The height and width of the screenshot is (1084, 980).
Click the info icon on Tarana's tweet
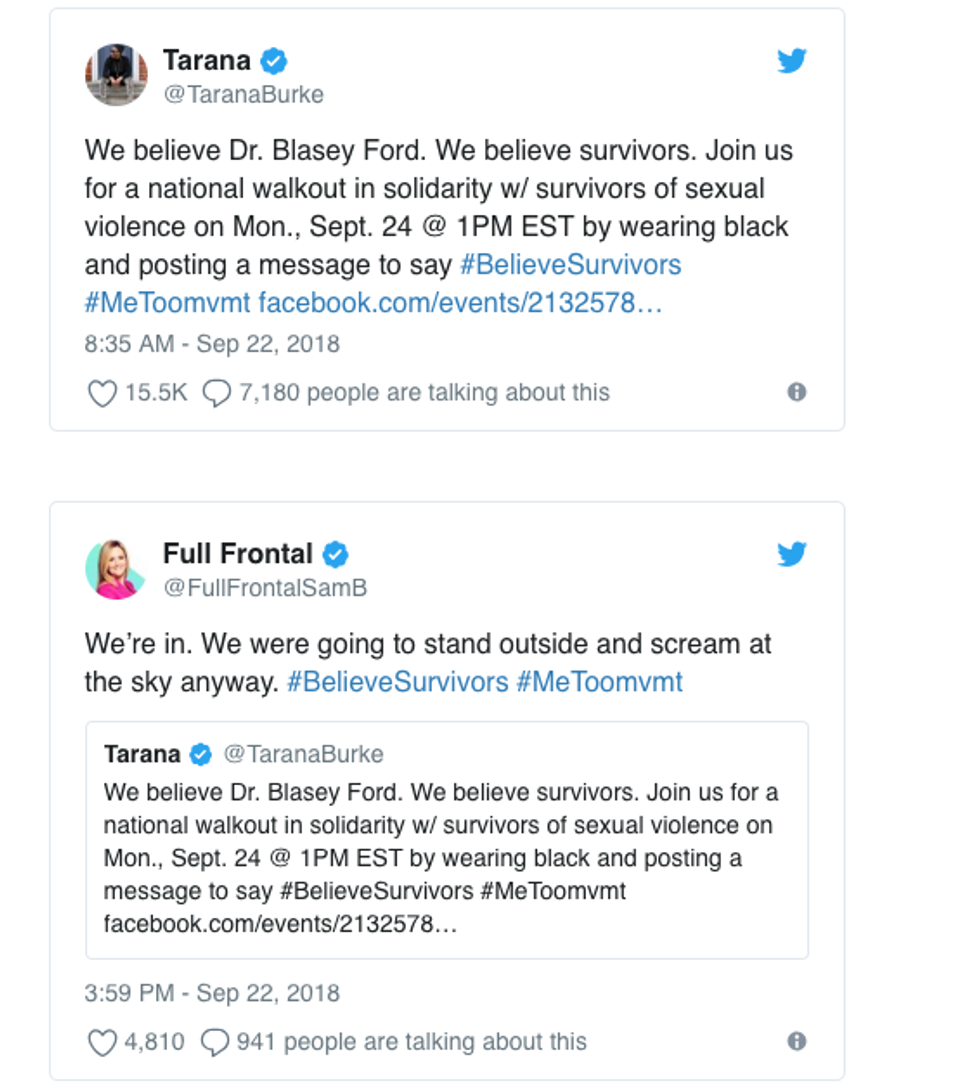pos(796,392)
